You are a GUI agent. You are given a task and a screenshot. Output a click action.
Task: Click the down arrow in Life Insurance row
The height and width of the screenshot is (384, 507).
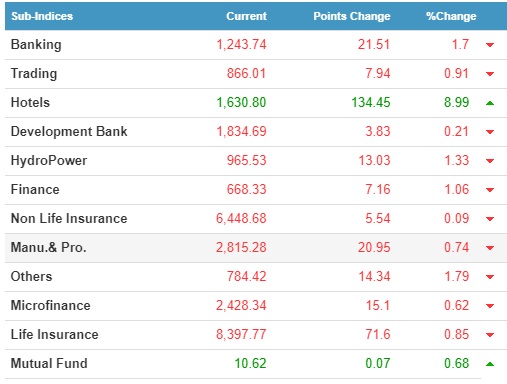click(490, 335)
